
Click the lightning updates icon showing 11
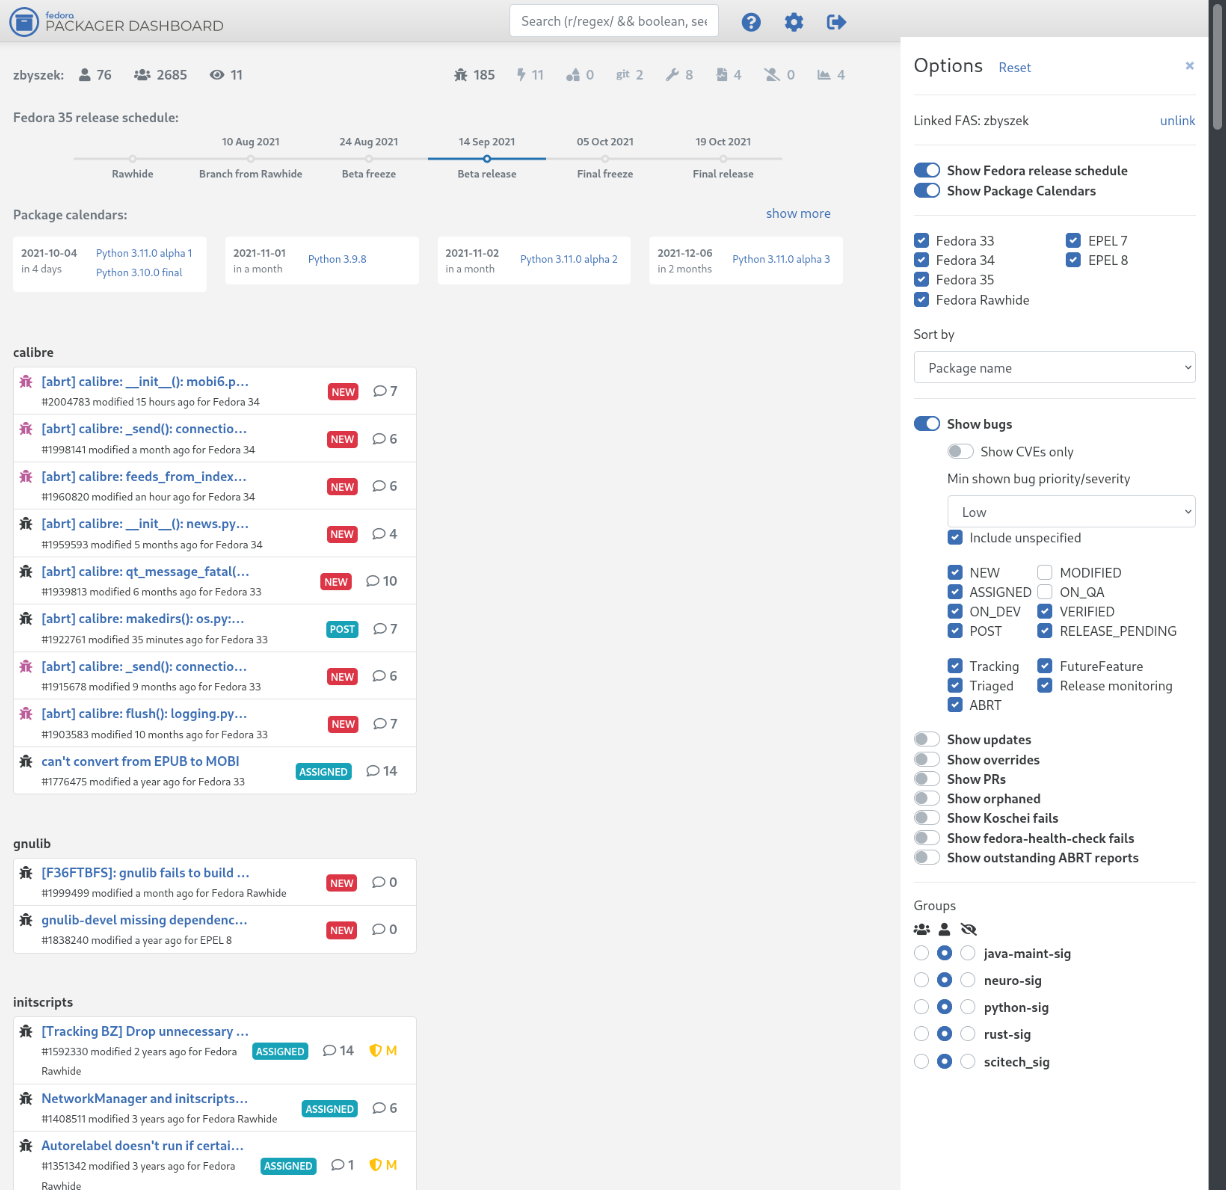[x=521, y=75]
